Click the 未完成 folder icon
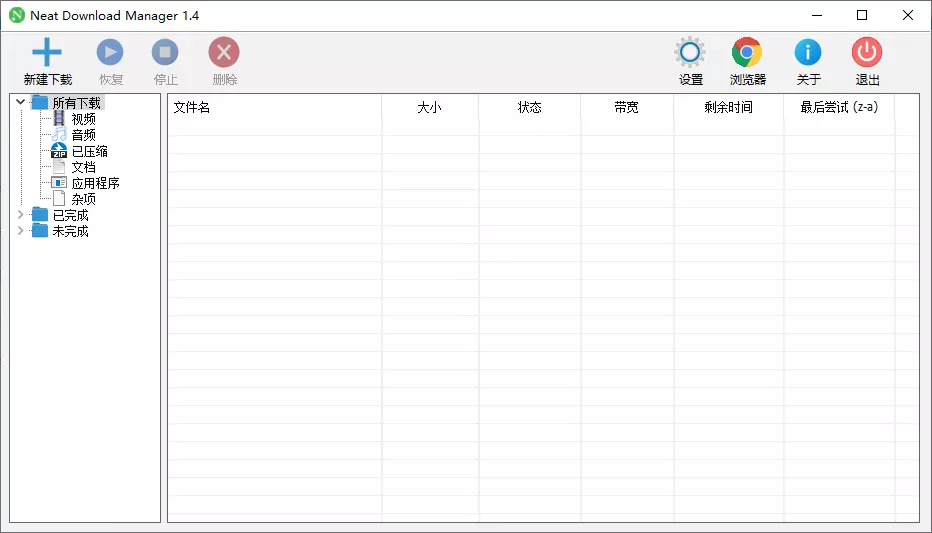The height and width of the screenshot is (533, 932). [39, 231]
